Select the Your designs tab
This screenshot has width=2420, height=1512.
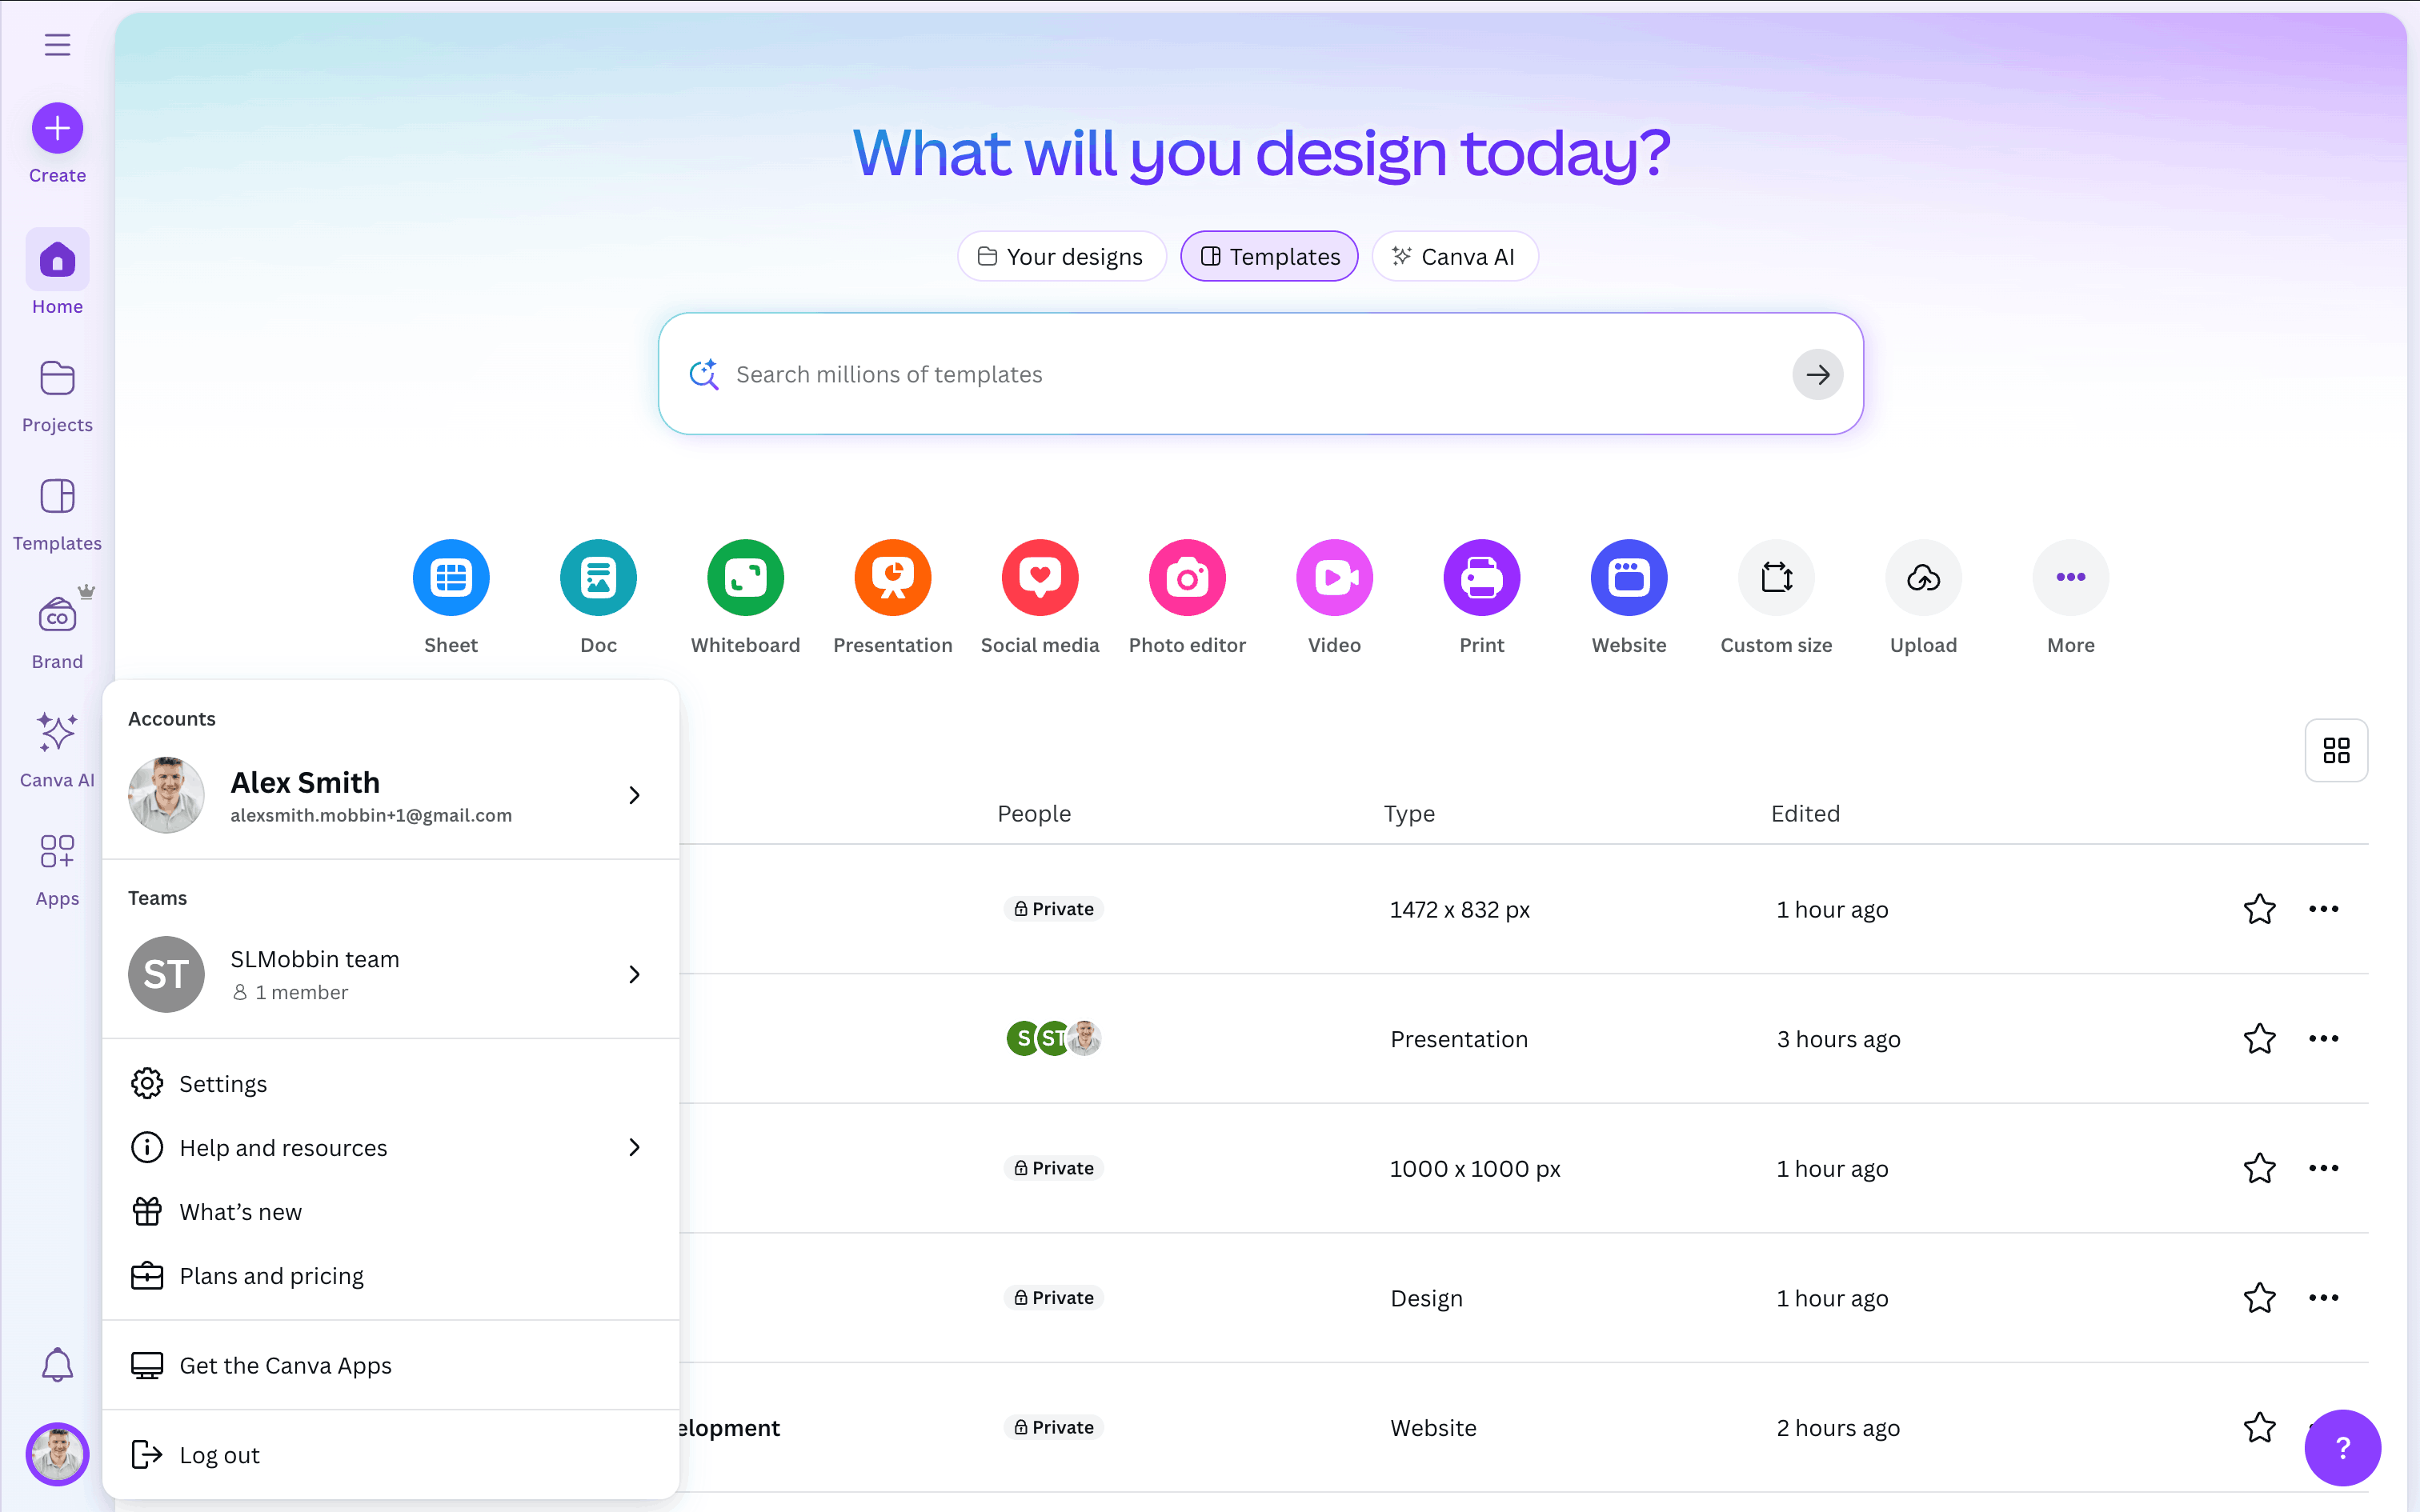coord(1061,257)
